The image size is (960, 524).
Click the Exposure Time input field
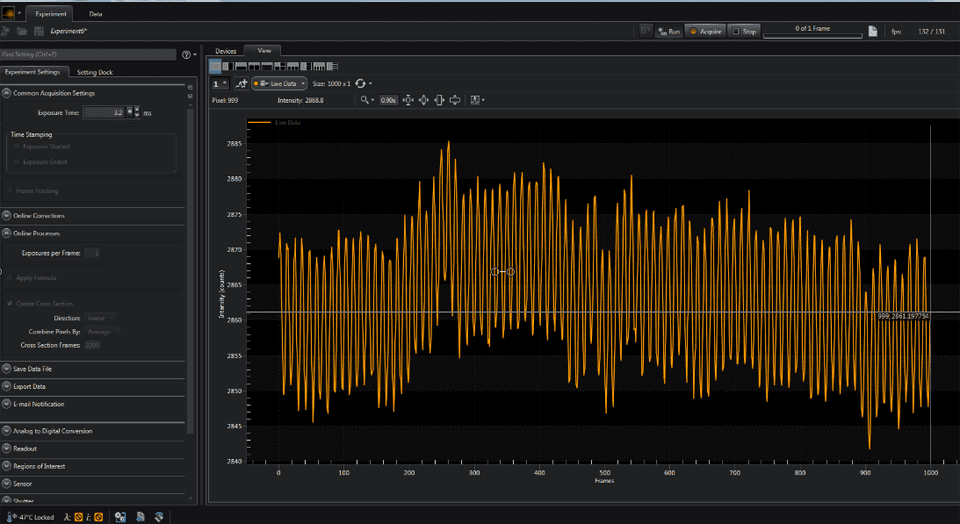click(104, 113)
